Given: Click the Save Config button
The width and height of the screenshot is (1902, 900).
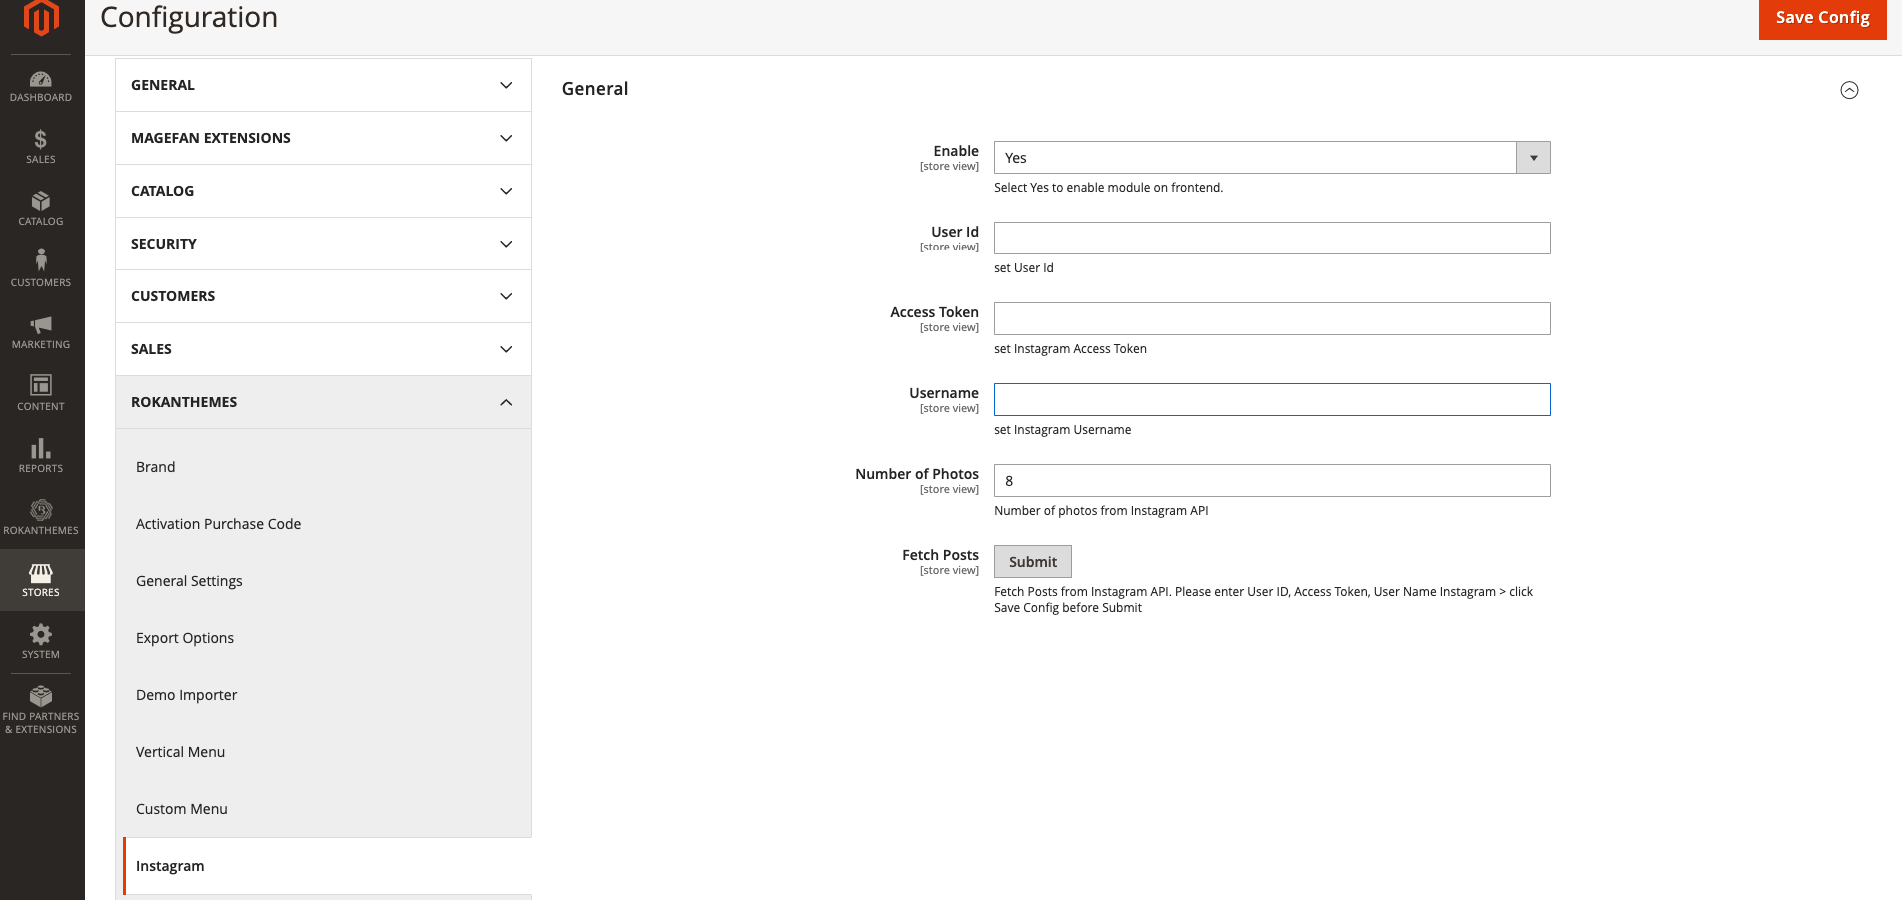Looking at the screenshot, I should click(x=1822, y=18).
